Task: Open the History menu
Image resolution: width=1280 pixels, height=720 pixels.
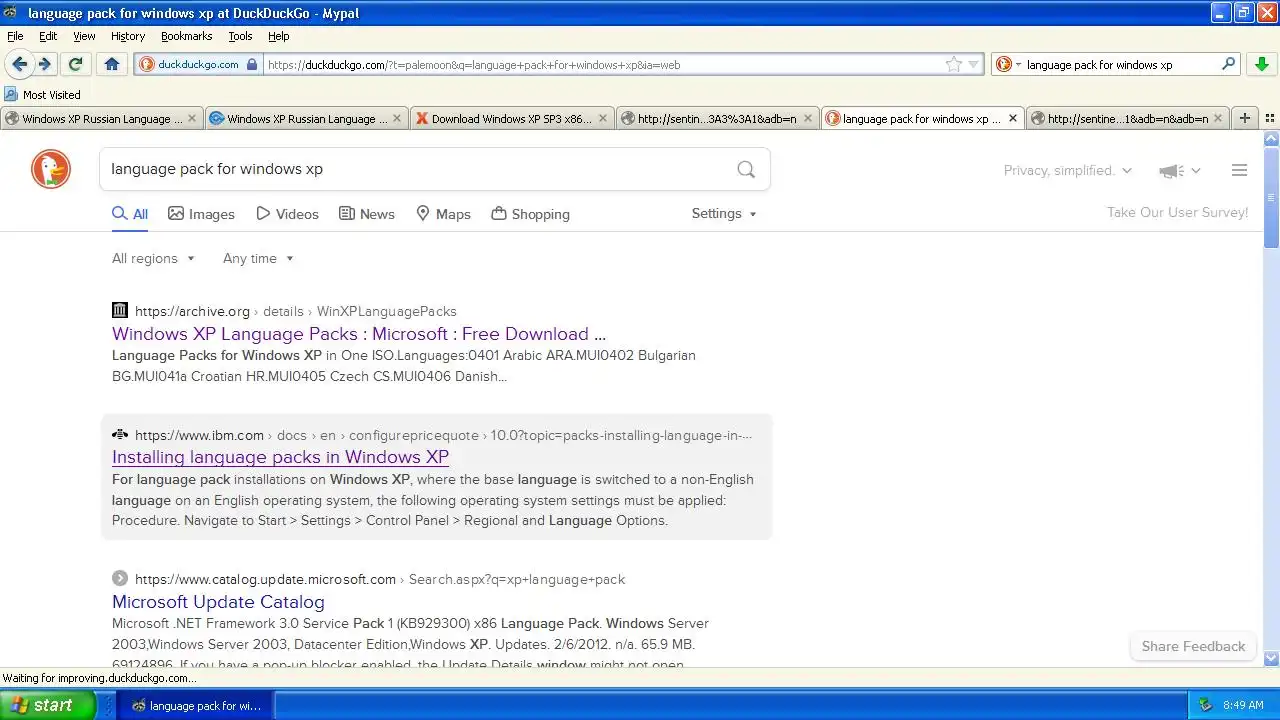Action: 128,36
